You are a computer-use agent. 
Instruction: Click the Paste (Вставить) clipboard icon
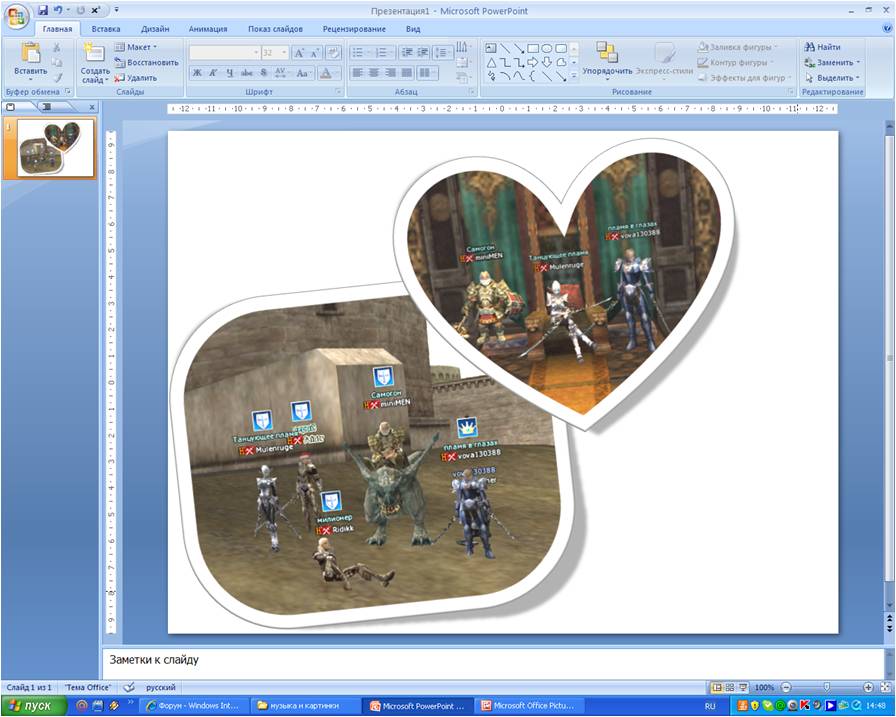click(31, 54)
